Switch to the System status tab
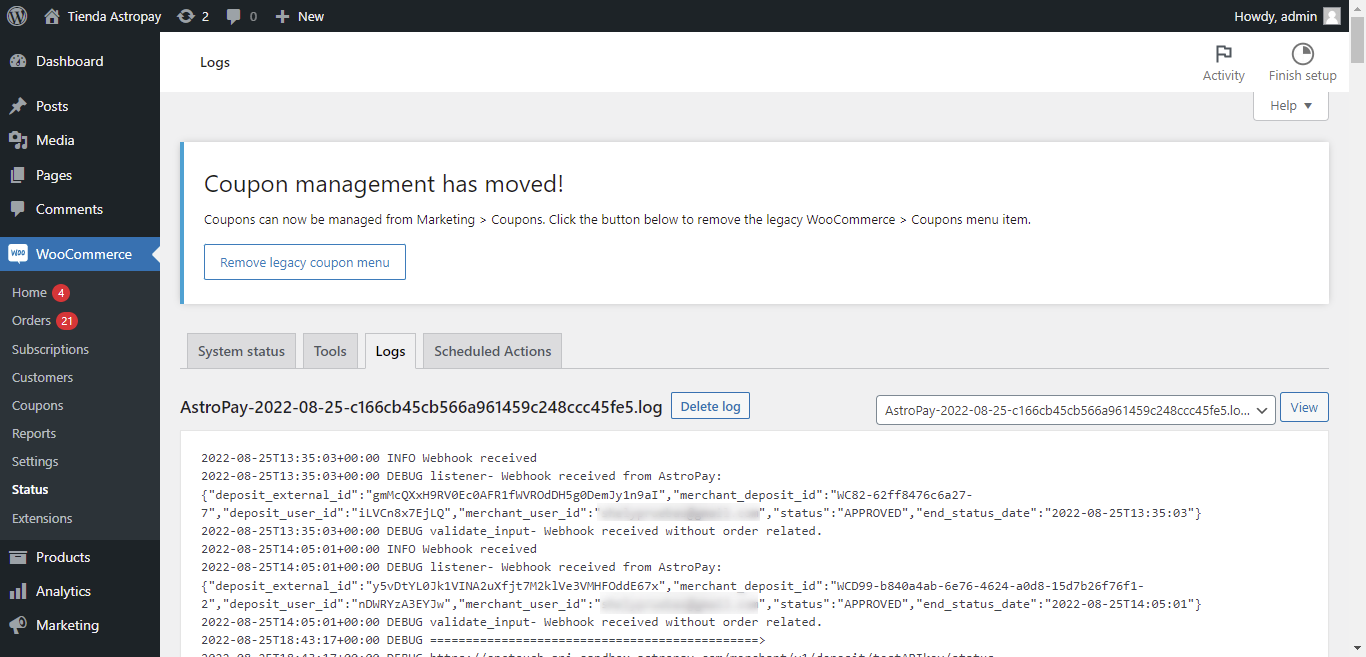 [241, 351]
